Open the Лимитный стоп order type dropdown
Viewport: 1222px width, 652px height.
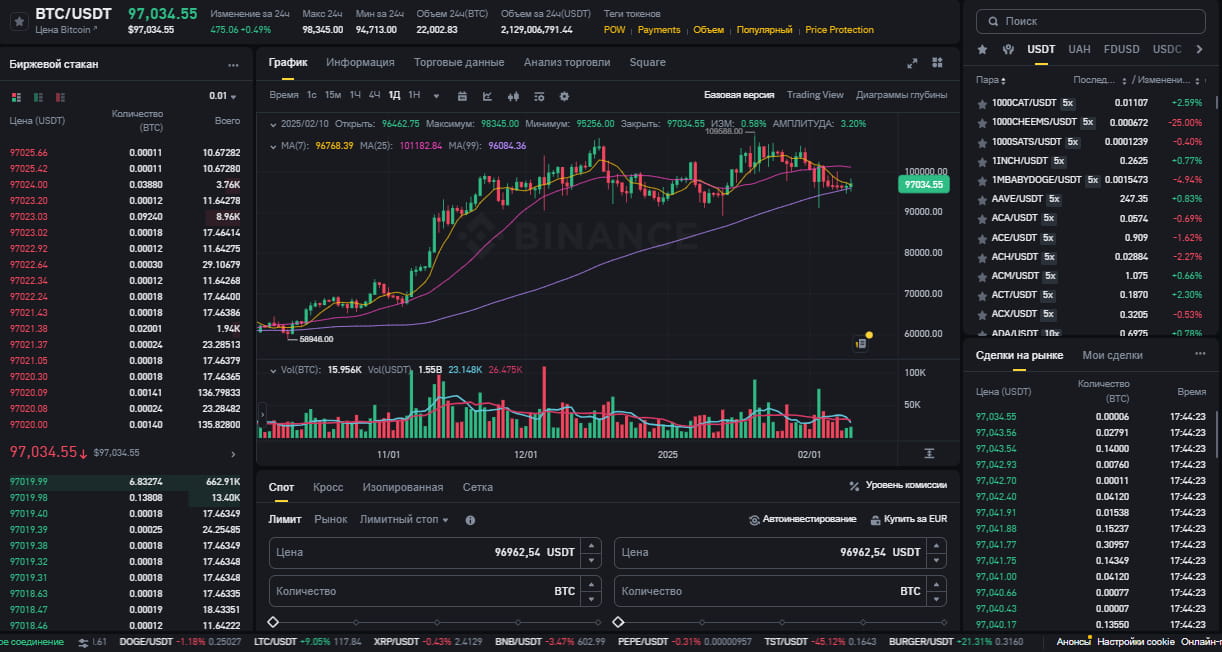click(x=404, y=519)
